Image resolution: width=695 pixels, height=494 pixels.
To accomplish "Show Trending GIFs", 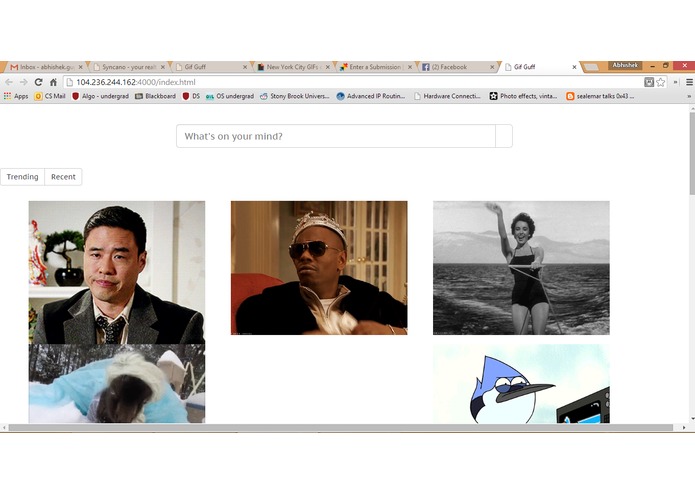I will click(22, 177).
